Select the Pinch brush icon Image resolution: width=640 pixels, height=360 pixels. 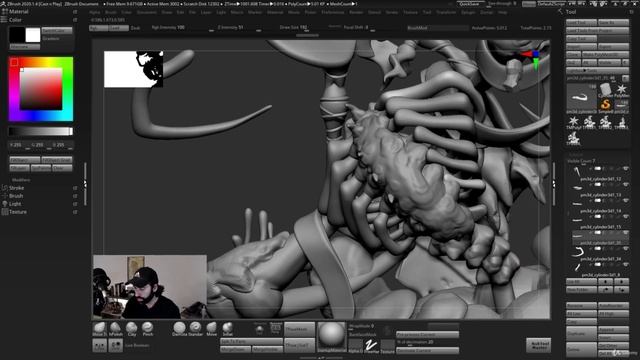click(x=147, y=329)
